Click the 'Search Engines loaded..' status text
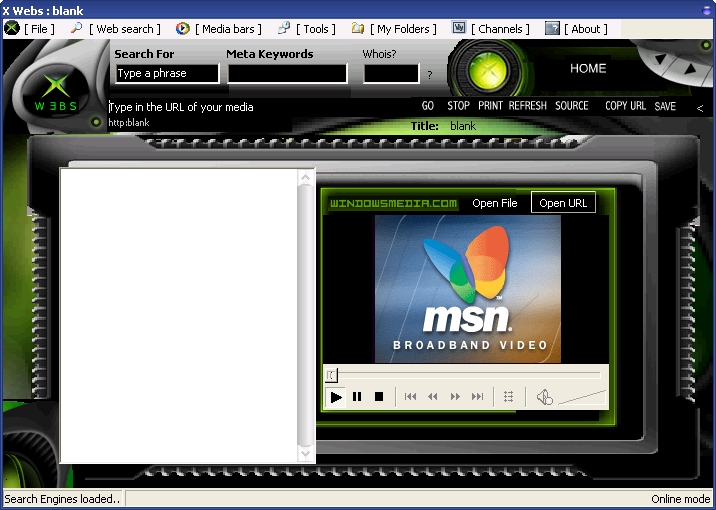Screen dimensions: 716x510 pyautogui.click(x=62, y=499)
